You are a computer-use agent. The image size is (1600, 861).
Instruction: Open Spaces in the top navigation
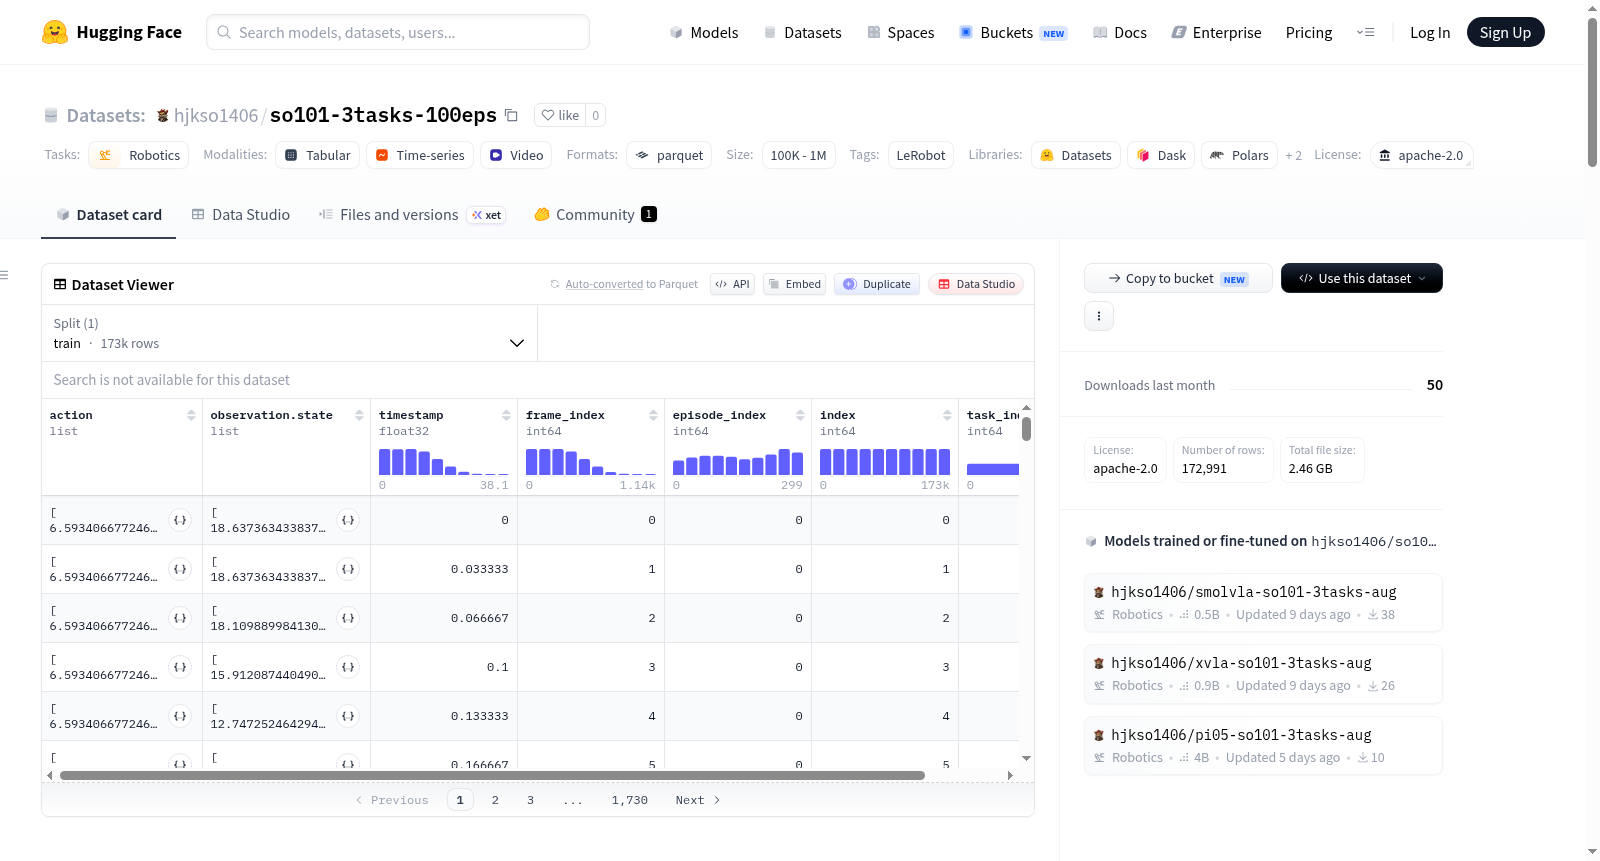pos(901,32)
